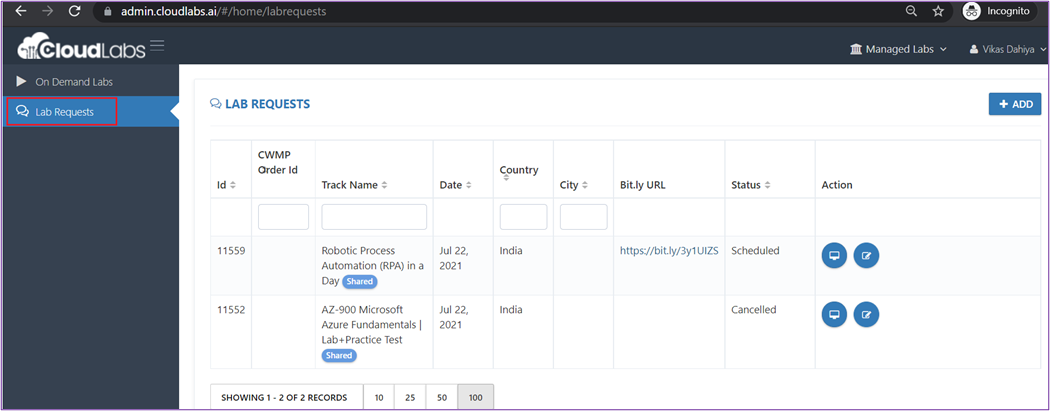Click the monitor view icon for request 11552
The image size is (1050, 411).
point(834,314)
